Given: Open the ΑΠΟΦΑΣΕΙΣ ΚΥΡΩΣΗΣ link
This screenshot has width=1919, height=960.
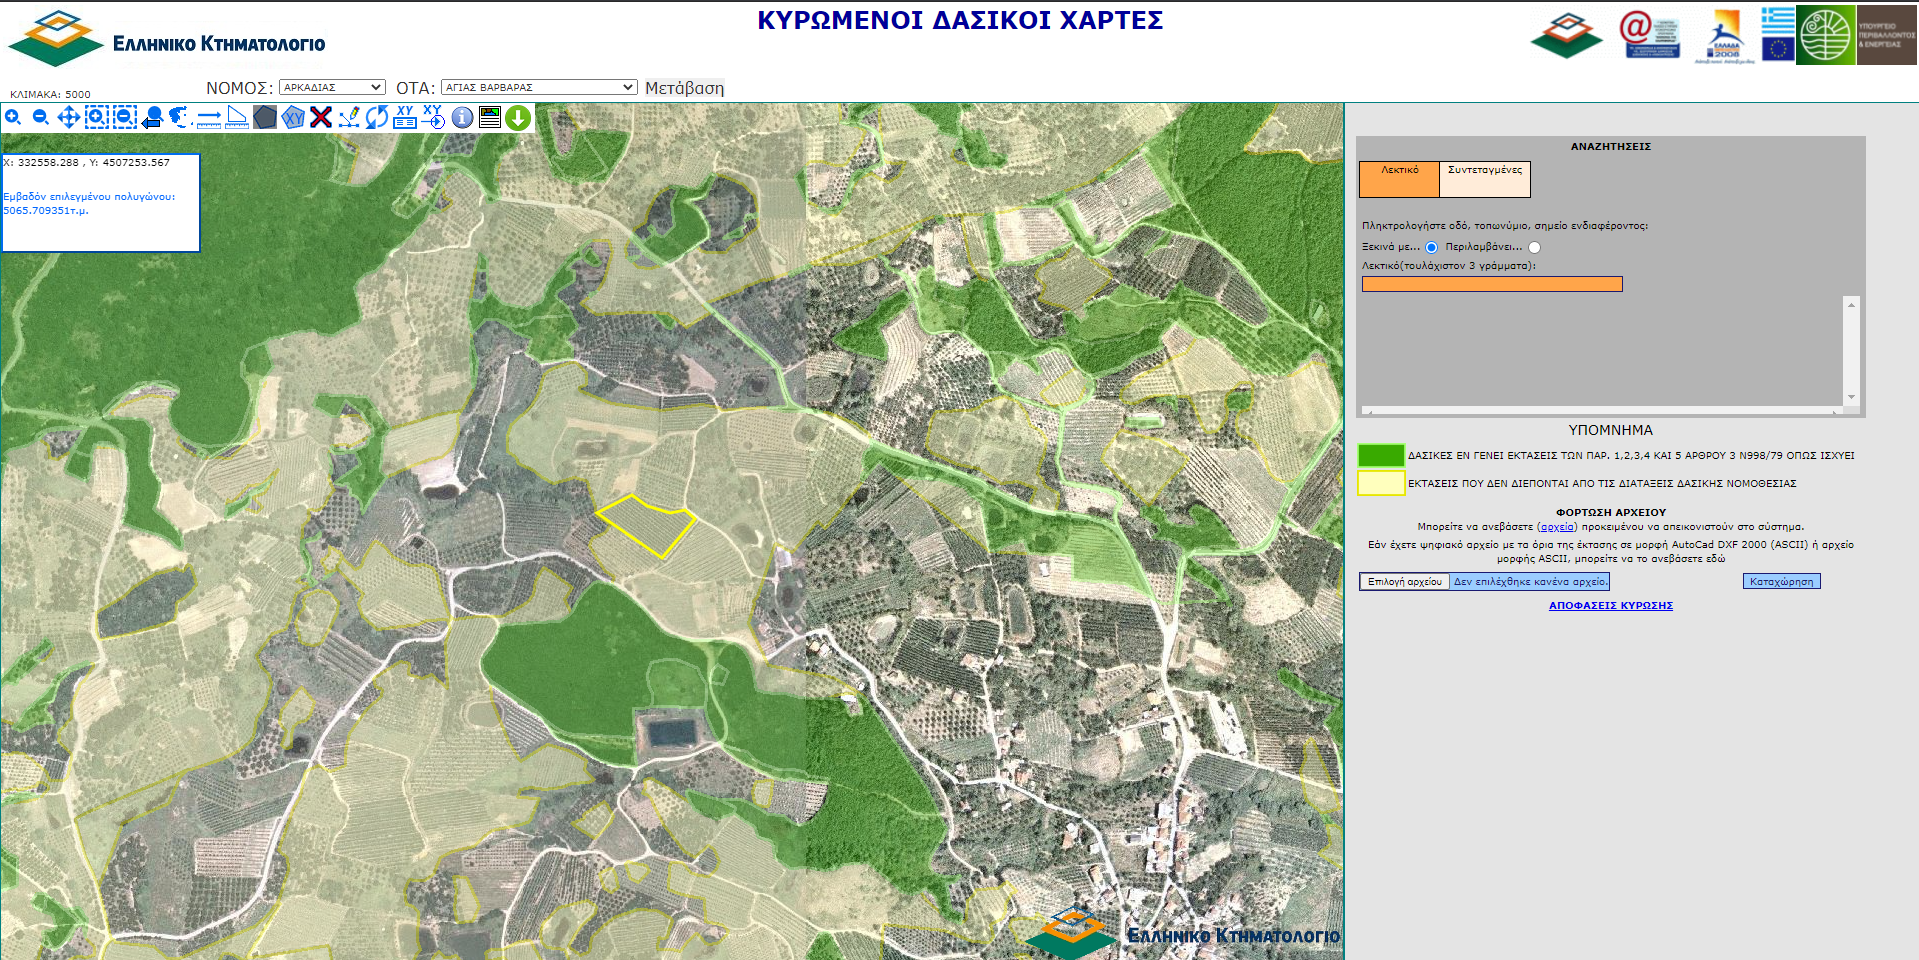Looking at the screenshot, I should click(x=1610, y=606).
